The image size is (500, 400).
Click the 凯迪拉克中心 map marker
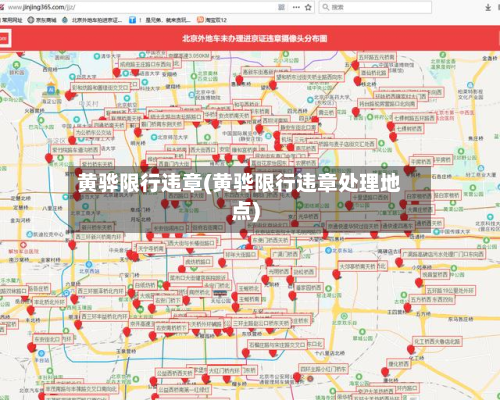click(29, 234)
